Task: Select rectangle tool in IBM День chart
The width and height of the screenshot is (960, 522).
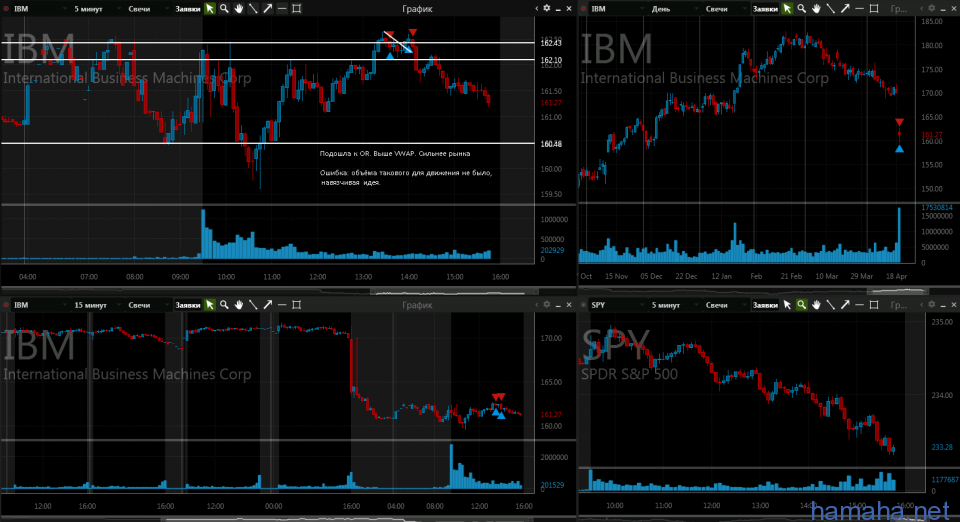Action: pos(874,9)
